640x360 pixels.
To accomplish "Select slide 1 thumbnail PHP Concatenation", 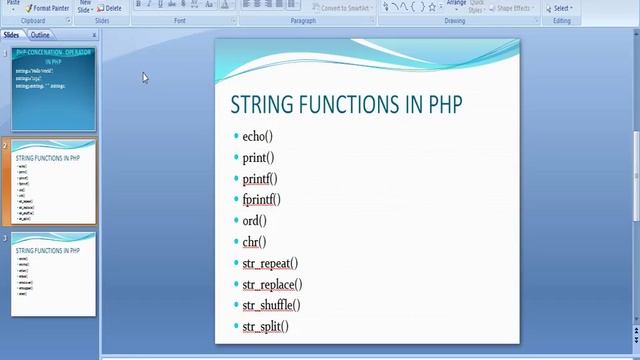I will 53,89.
